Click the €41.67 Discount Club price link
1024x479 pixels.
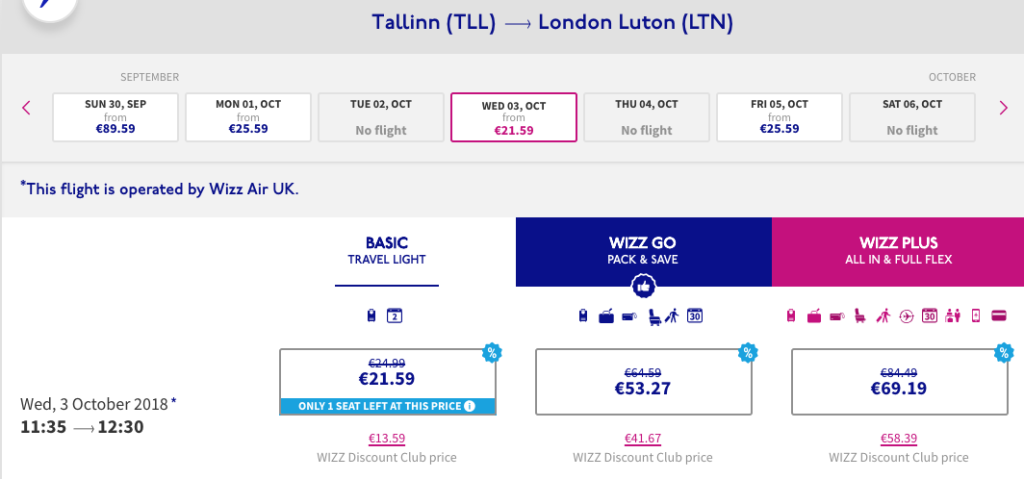point(642,438)
